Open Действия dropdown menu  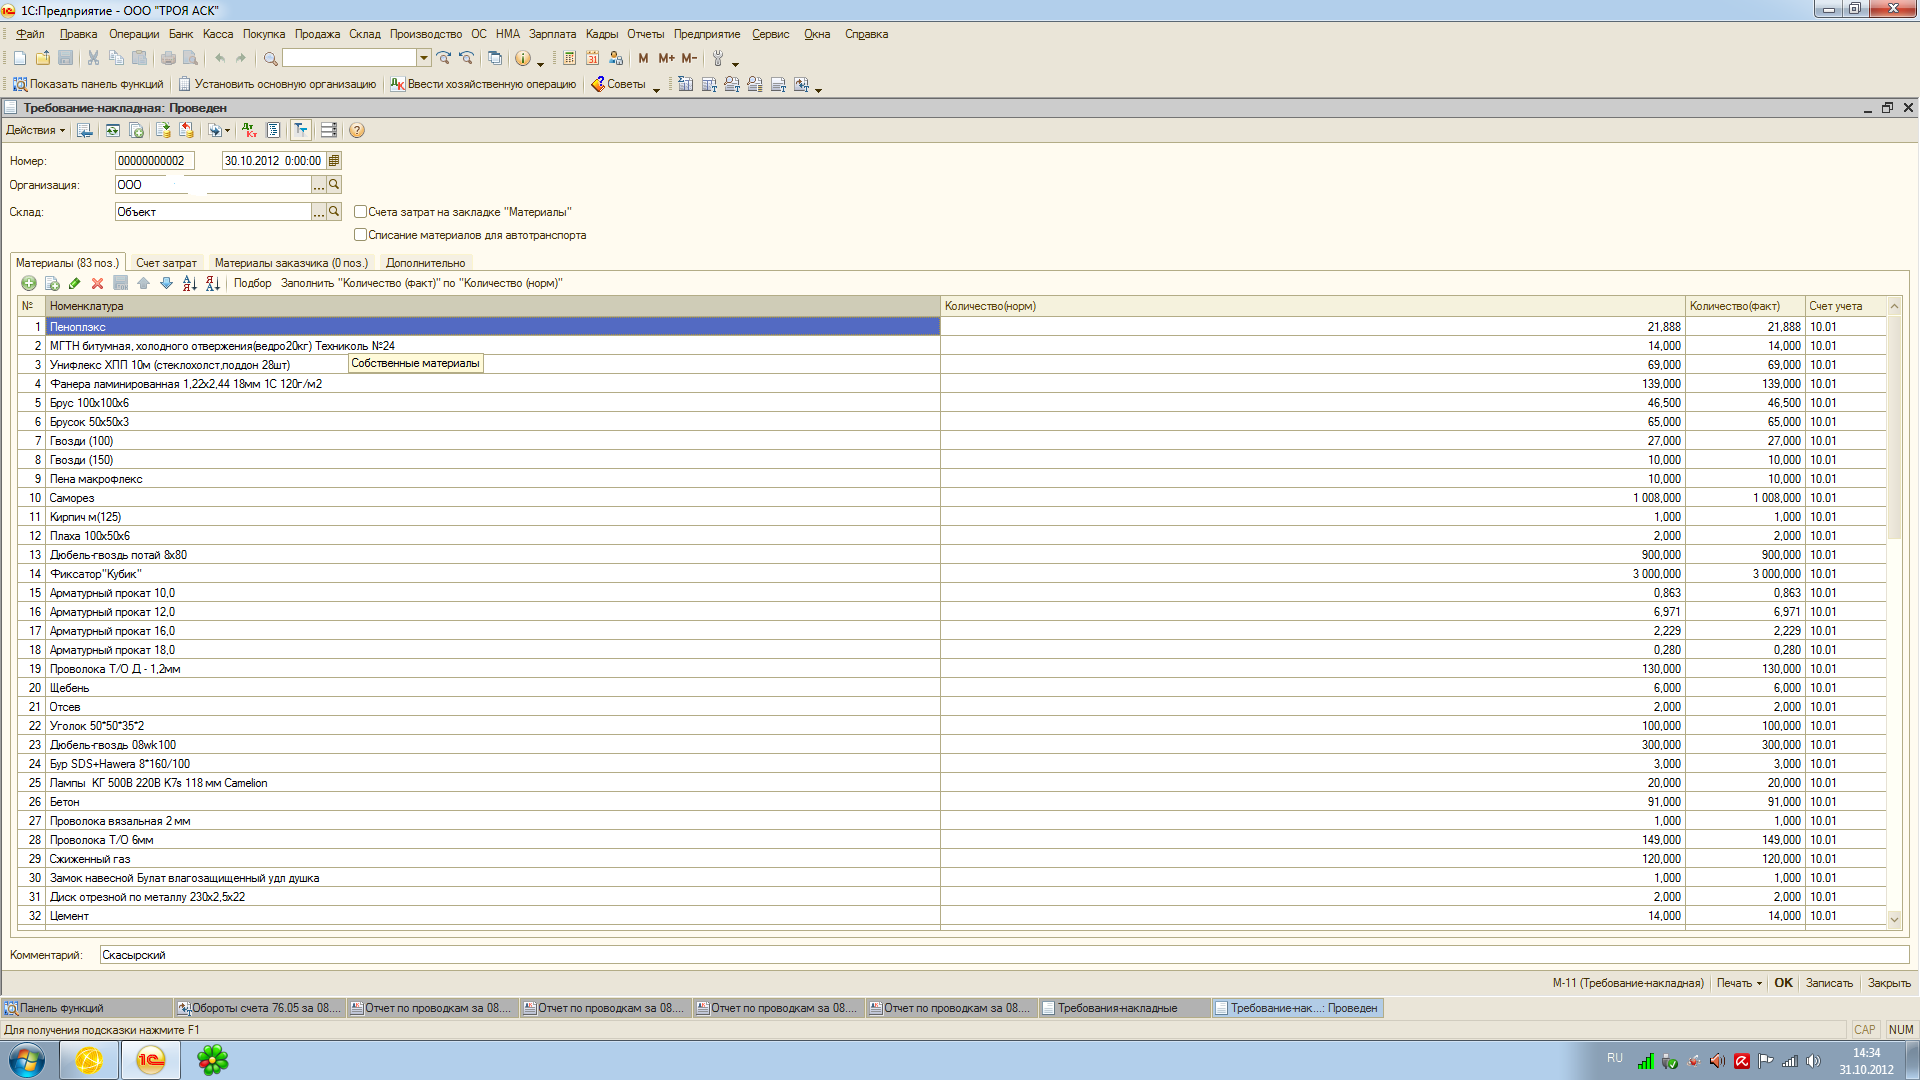pyautogui.click(x=36, y=131)
